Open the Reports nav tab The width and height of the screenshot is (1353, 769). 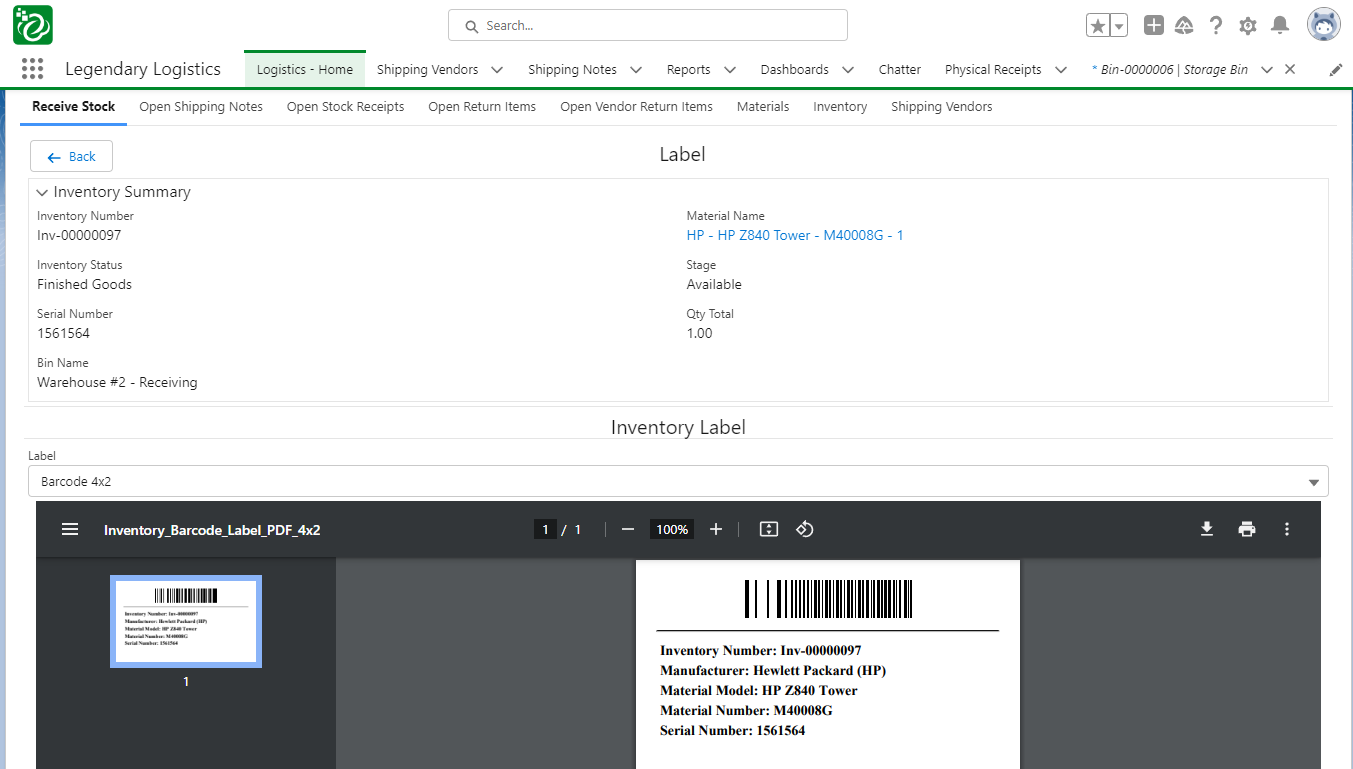pos(689,69)
